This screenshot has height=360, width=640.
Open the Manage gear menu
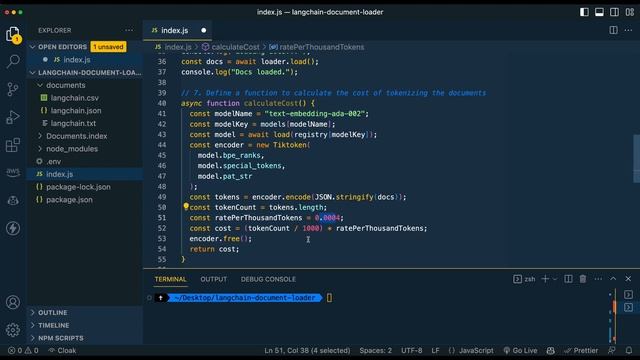pyautogui.click(x=13, y=330)
